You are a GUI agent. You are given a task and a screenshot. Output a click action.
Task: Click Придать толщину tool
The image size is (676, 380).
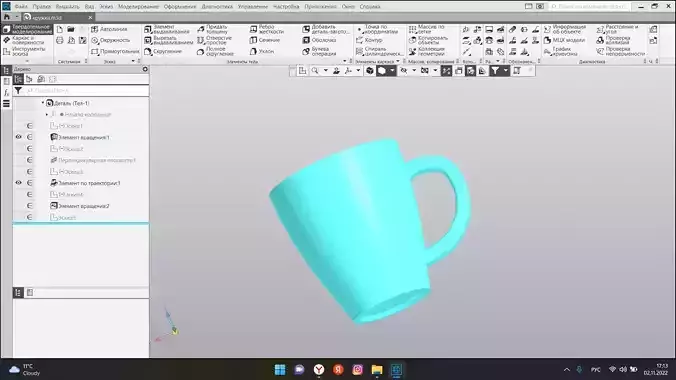pyautogui.click(x=213, y=29)
